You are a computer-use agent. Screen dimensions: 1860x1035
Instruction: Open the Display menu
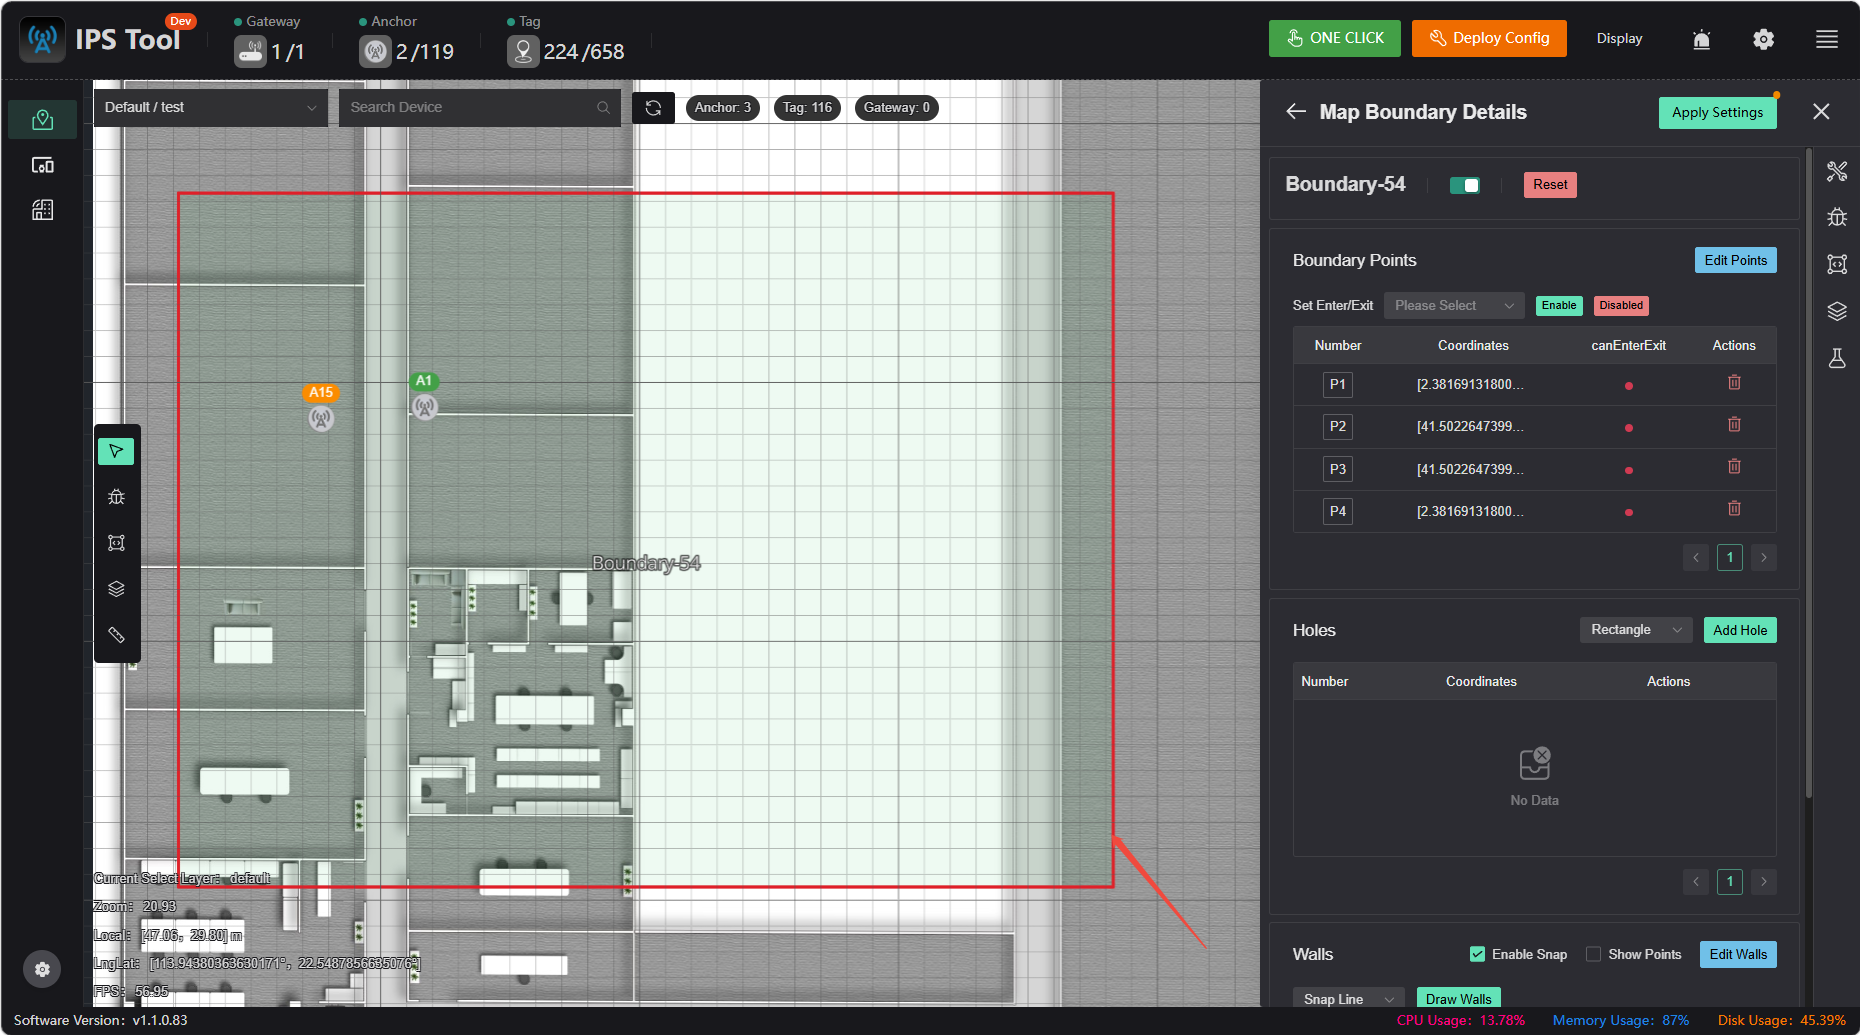(1619, 38)
